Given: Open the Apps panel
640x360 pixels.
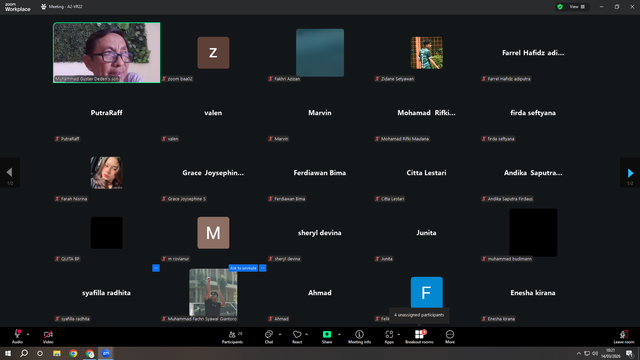Looking at the screenshot, I should [x=389, y=336].
